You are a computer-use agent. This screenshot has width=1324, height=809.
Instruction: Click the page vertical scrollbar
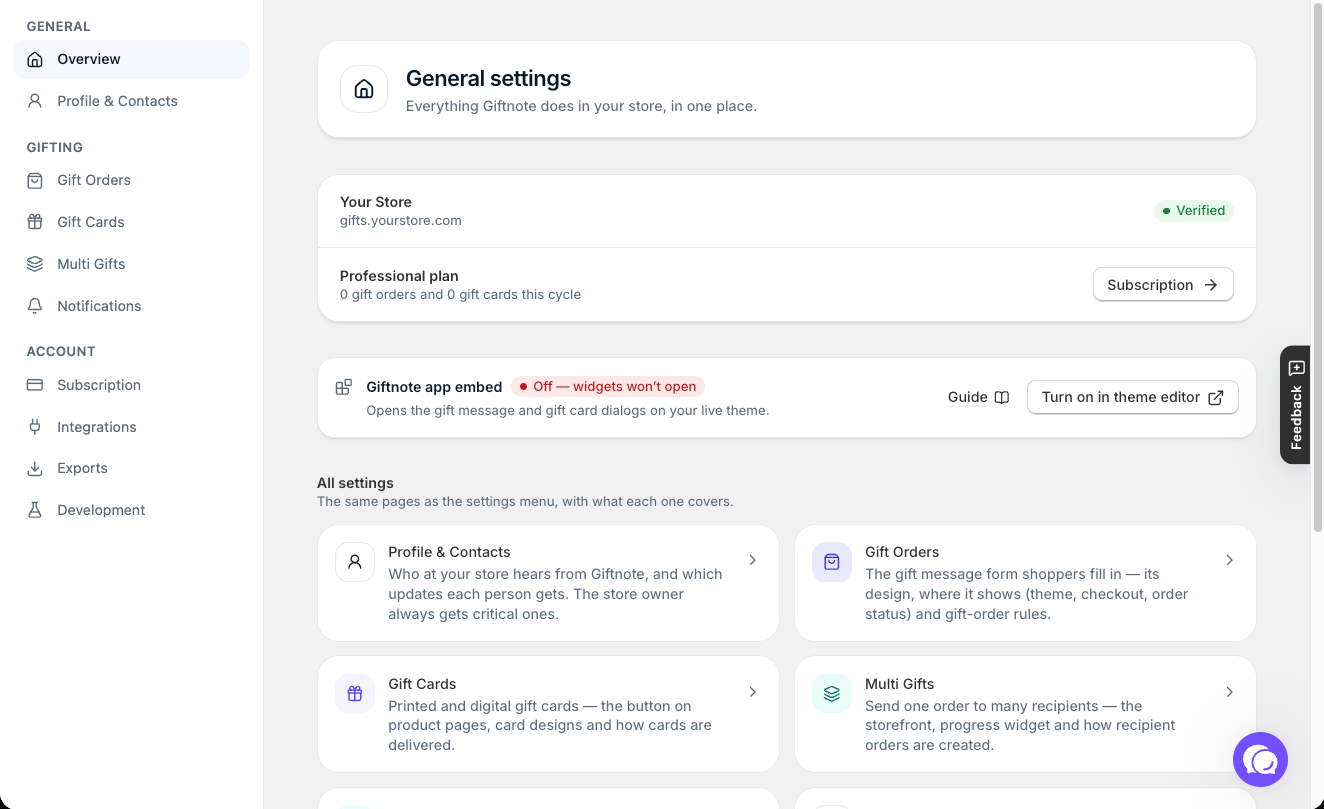point(1317,265)
